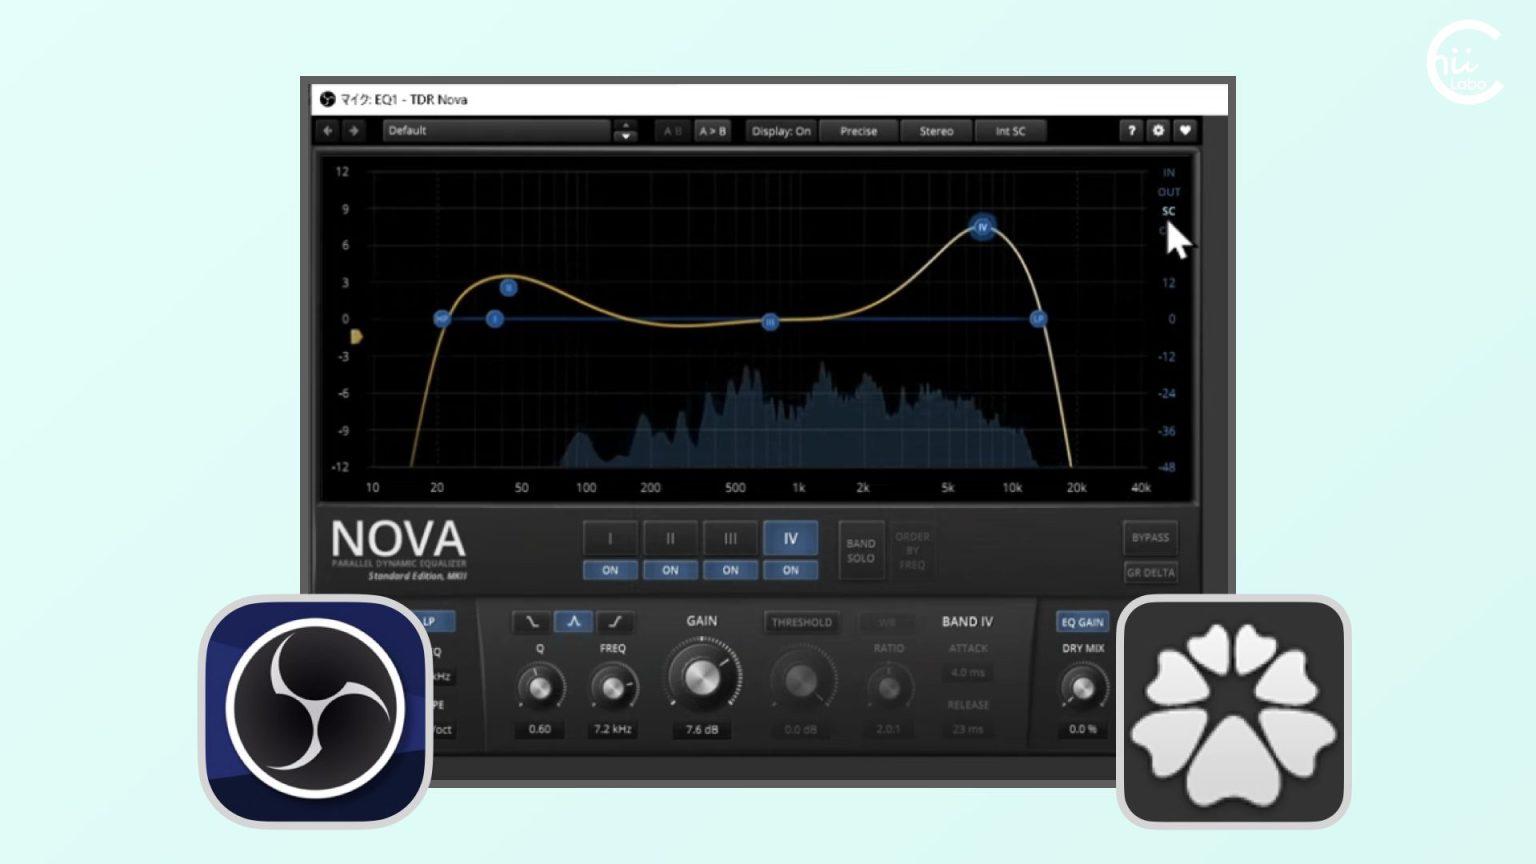Click the GAIN knob
The width and height of the screenshot is (1536, 864).
[702, 679]
